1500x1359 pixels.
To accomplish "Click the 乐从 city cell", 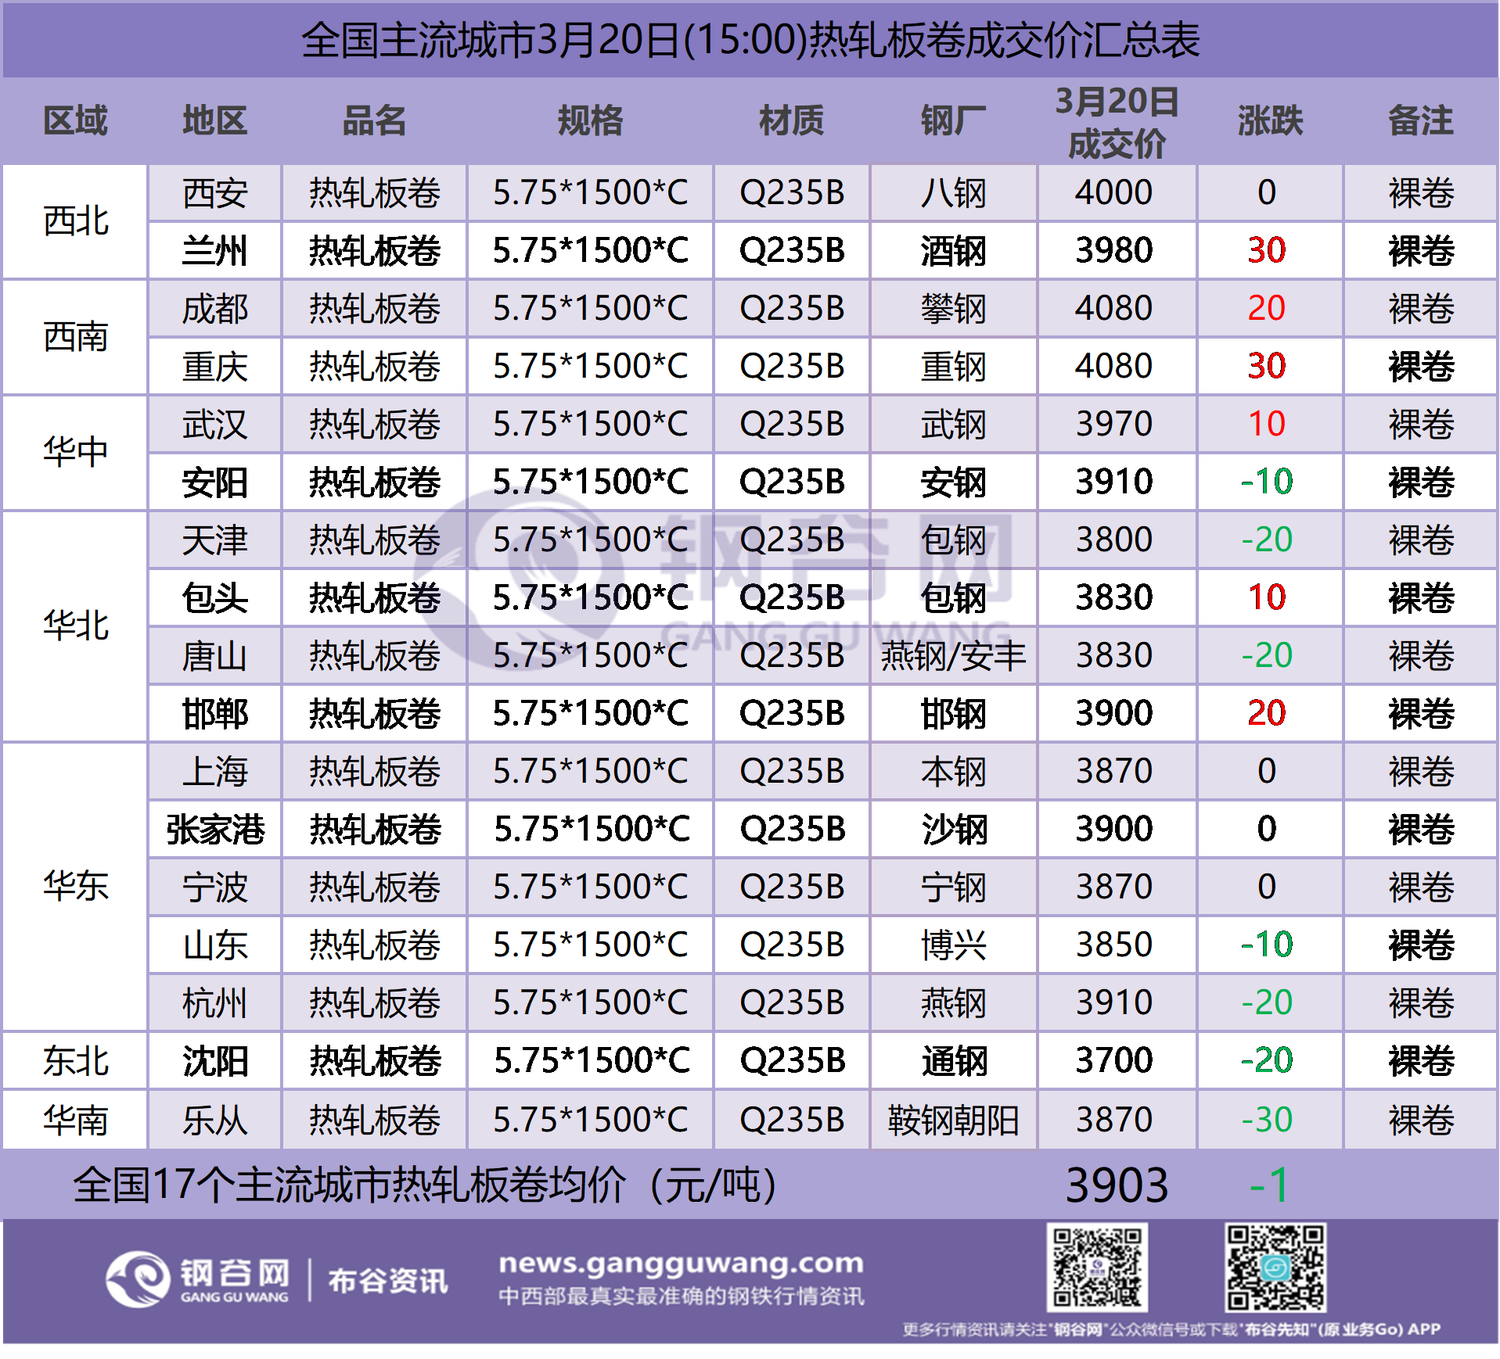I will click(215, 1120).
